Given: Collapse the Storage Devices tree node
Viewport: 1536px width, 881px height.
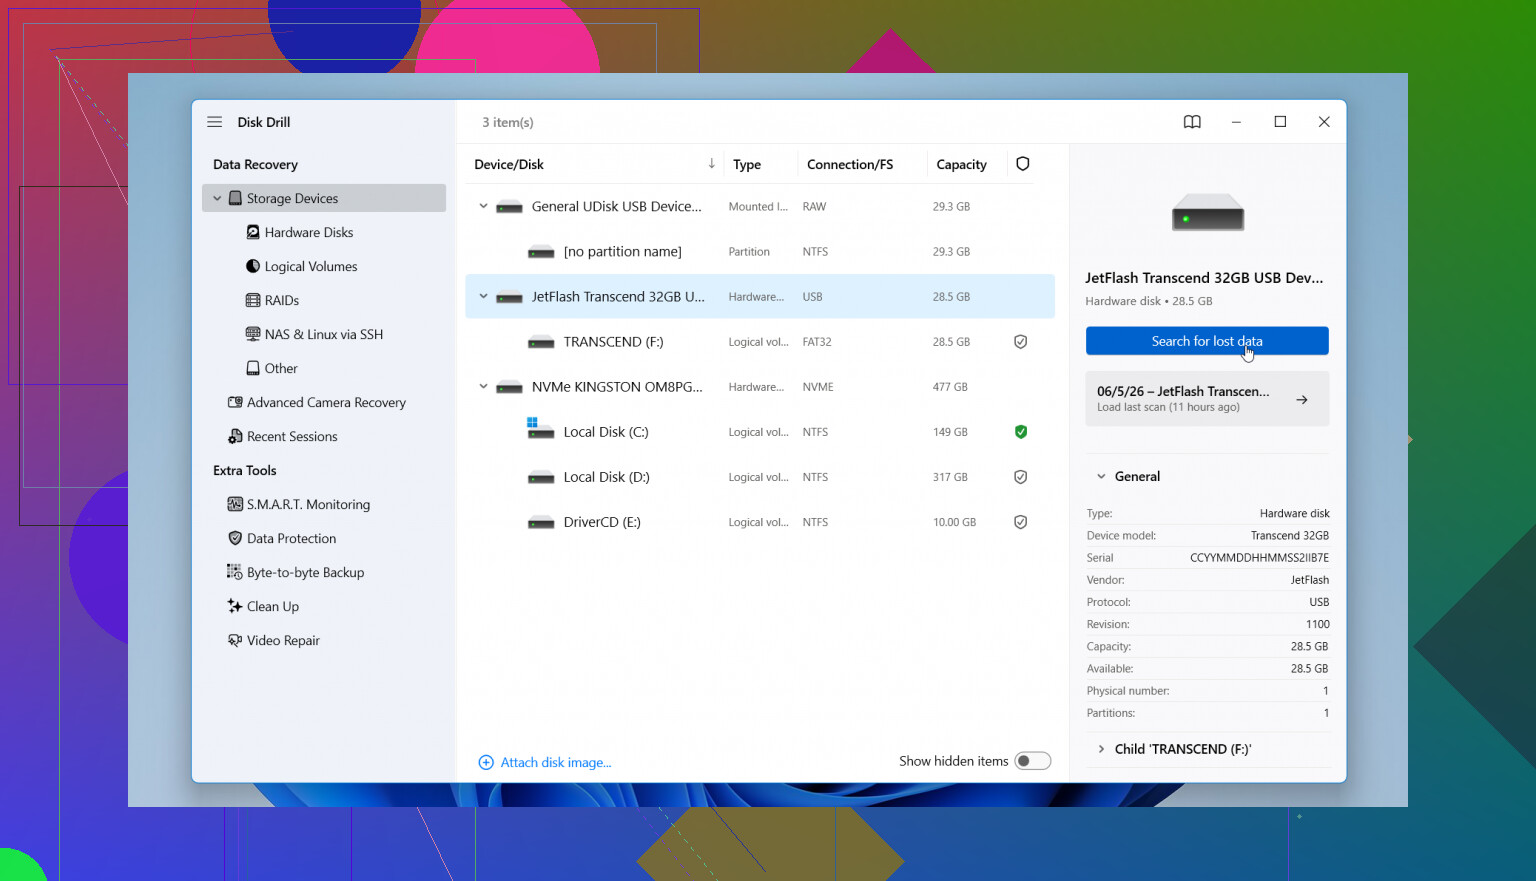Looking at the screenshot, I should click(217, 198).
